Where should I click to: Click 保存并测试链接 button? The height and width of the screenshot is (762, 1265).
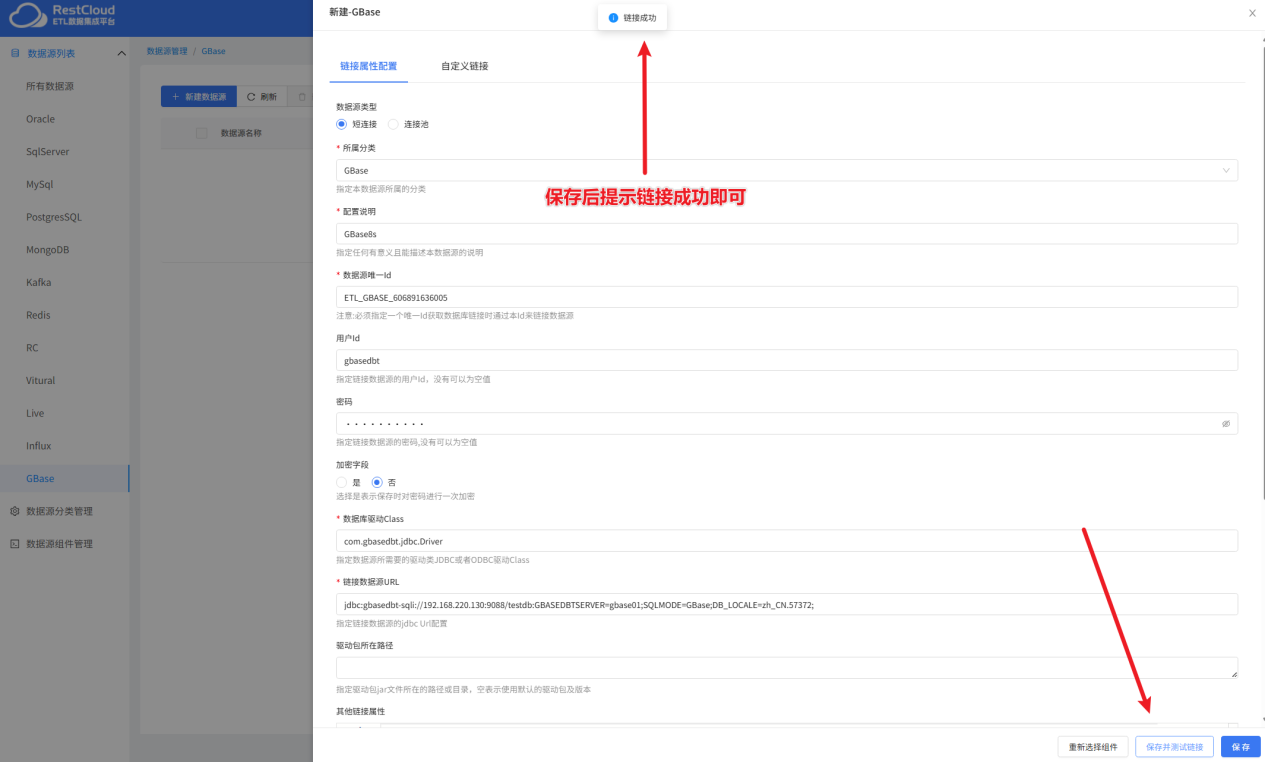1175,747
